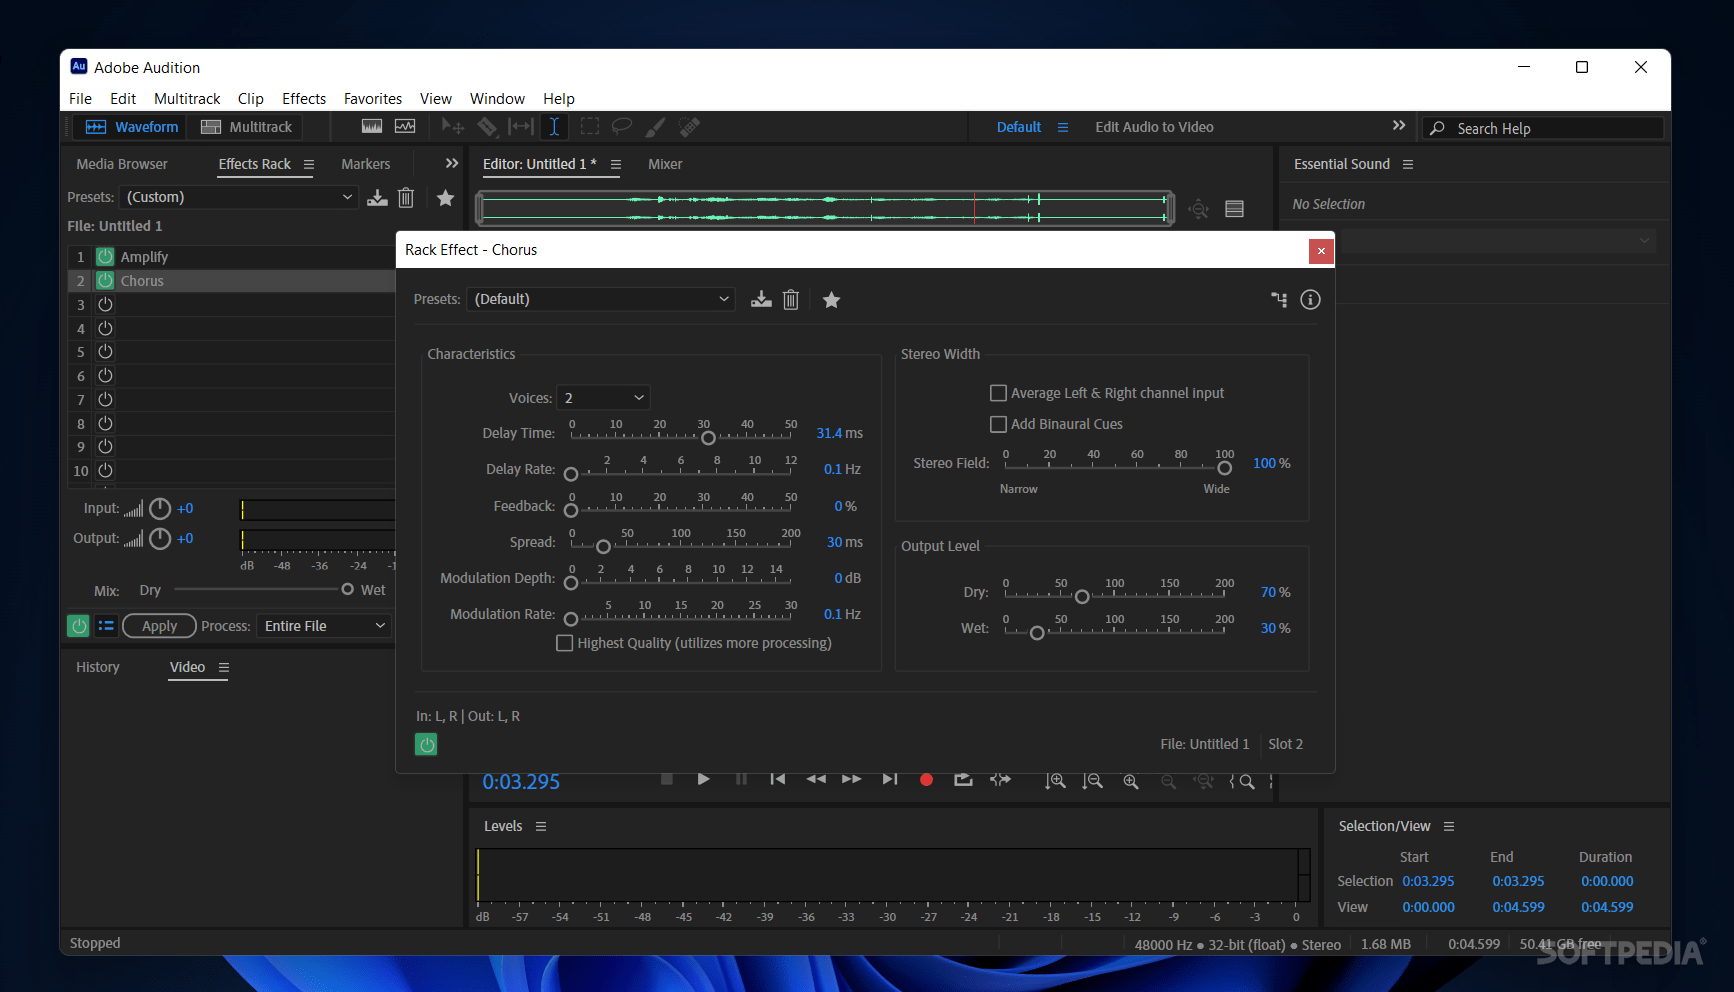Open the Voices dropdown

click(x=603, y=398)
